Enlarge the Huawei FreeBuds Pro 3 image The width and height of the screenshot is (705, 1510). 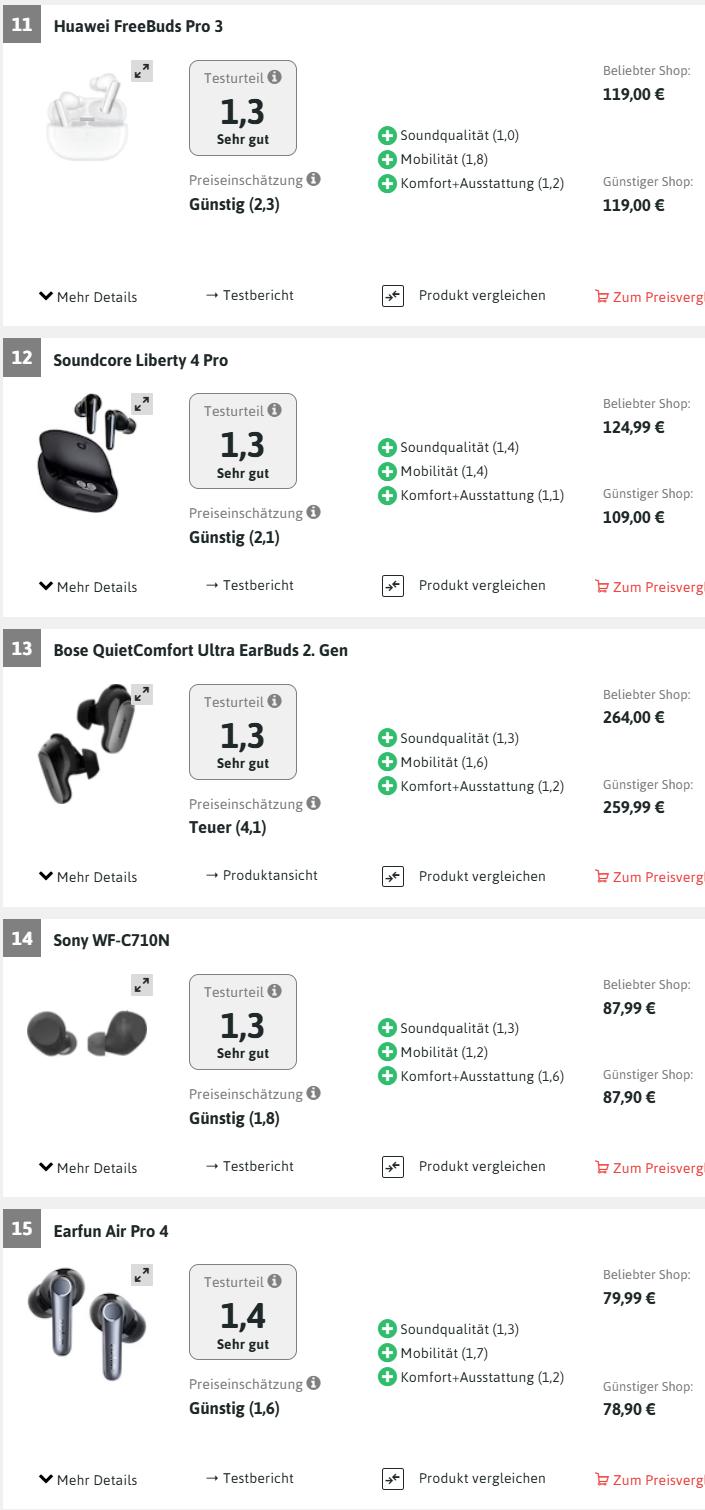[x=142, y=71]
